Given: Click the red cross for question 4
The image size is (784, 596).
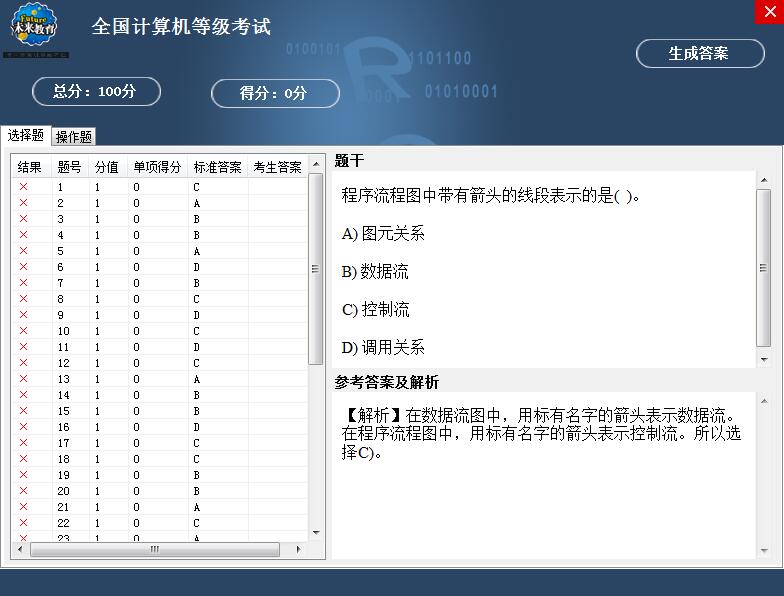Looking at the screenshot, I should 24,234.
